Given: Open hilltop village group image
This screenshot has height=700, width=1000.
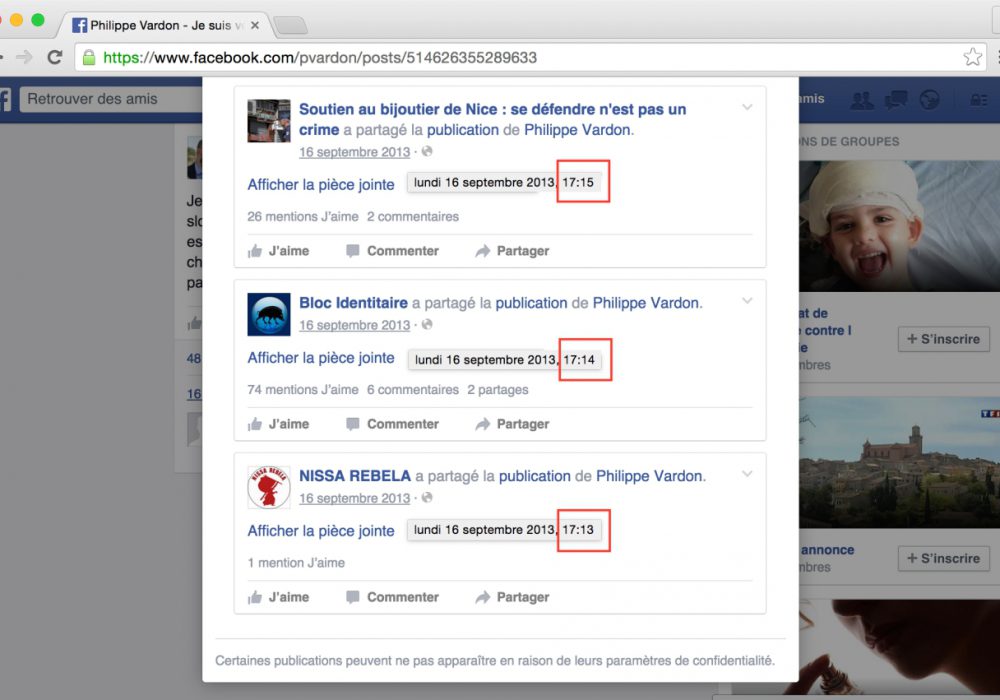Looking at the screenshot, I should pos(899,462).
